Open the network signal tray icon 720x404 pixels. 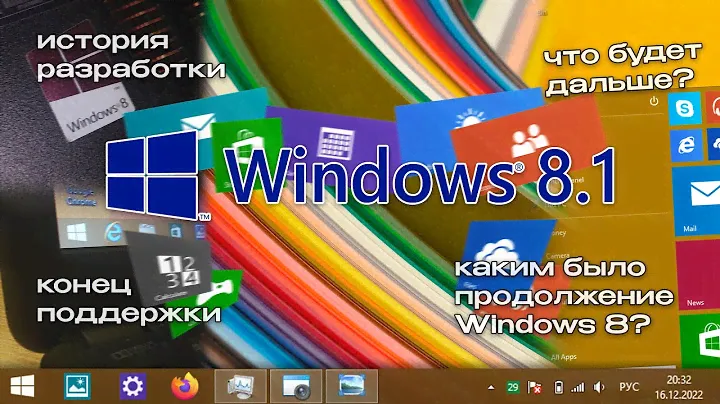(x=578, y=386)
